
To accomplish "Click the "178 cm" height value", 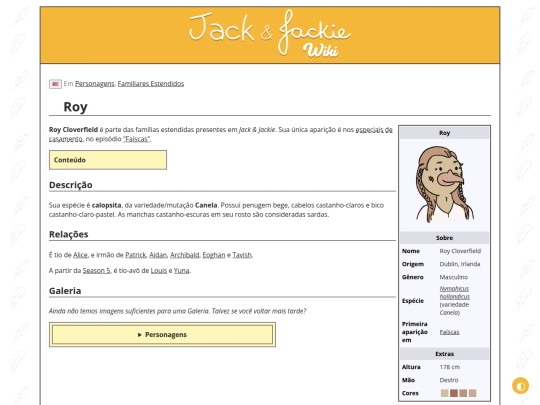I will (449, 367).
